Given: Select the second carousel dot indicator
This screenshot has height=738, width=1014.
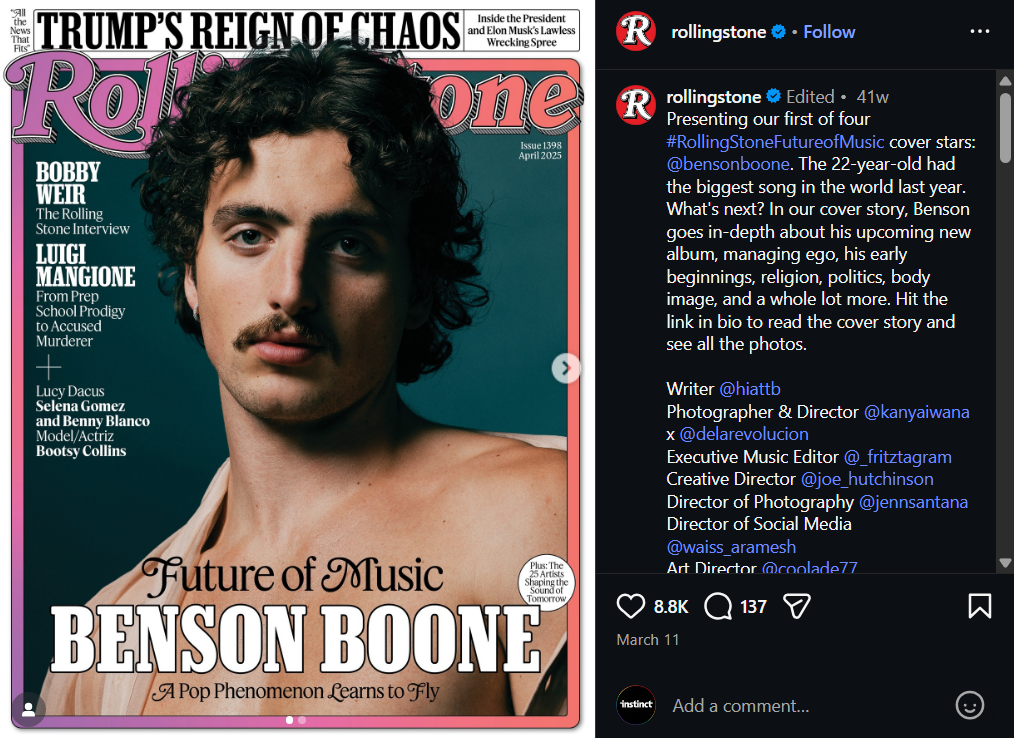Looking at the screenshot, I should point(302,720).
